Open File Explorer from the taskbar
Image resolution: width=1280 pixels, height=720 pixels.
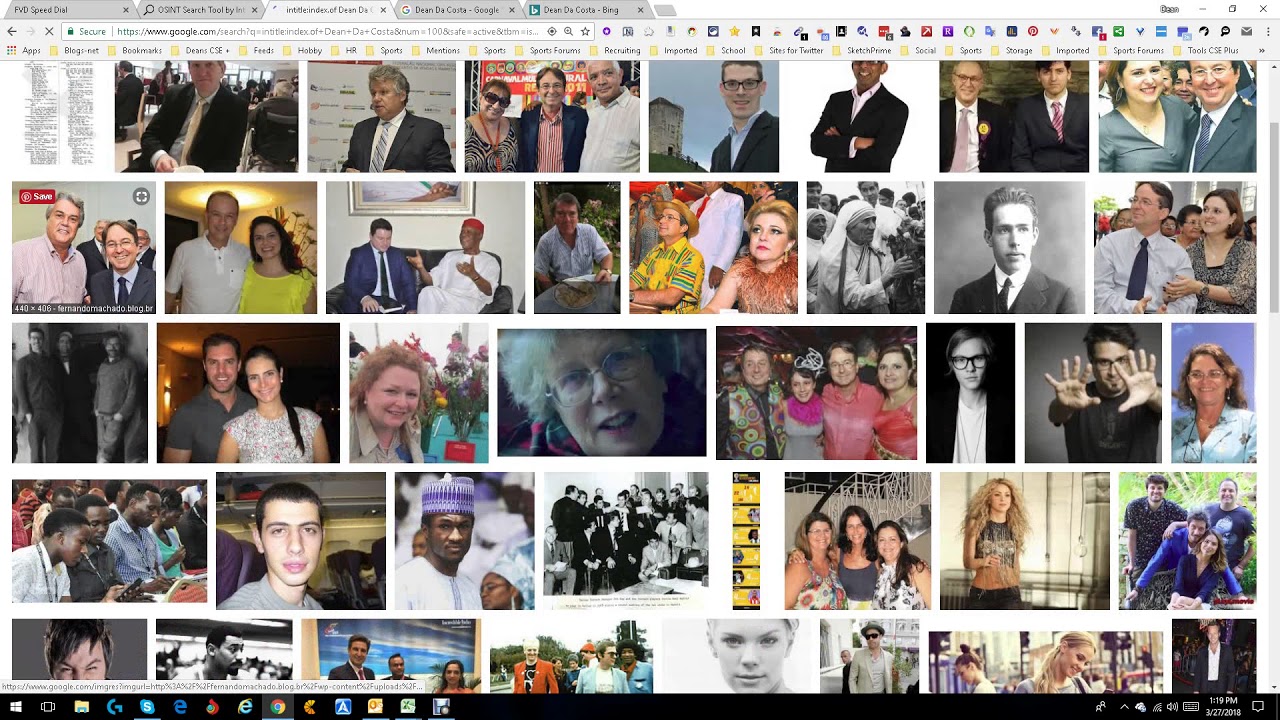click(x=81, y=707)
